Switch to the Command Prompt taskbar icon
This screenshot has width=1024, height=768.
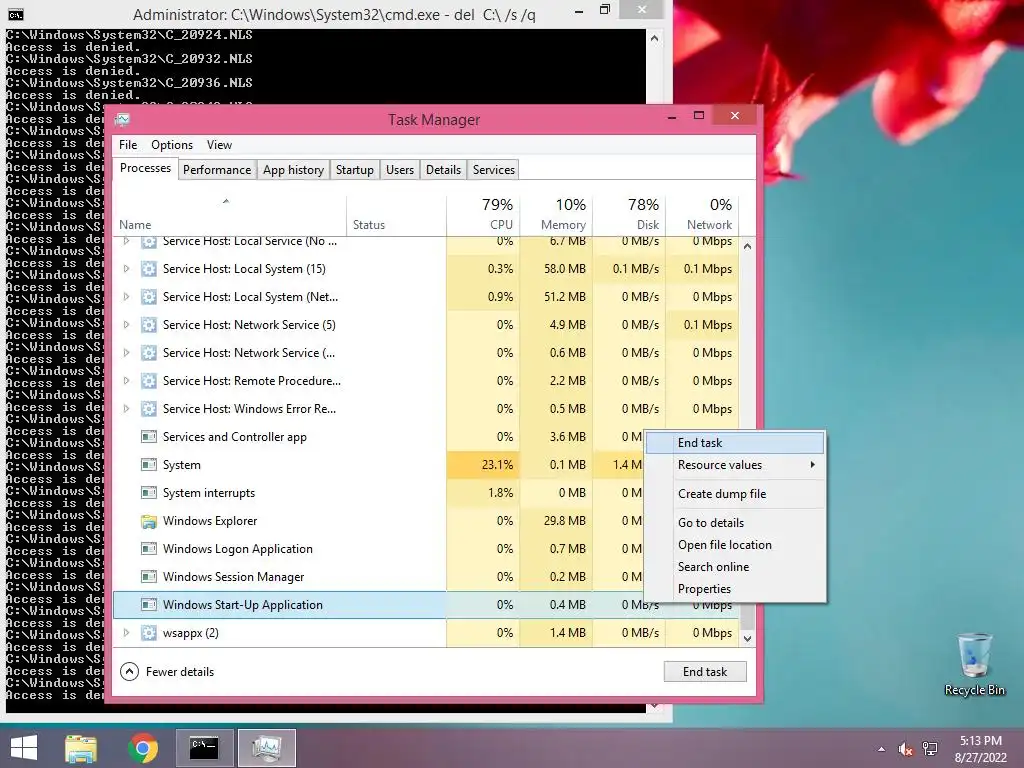tap(204, 748)
